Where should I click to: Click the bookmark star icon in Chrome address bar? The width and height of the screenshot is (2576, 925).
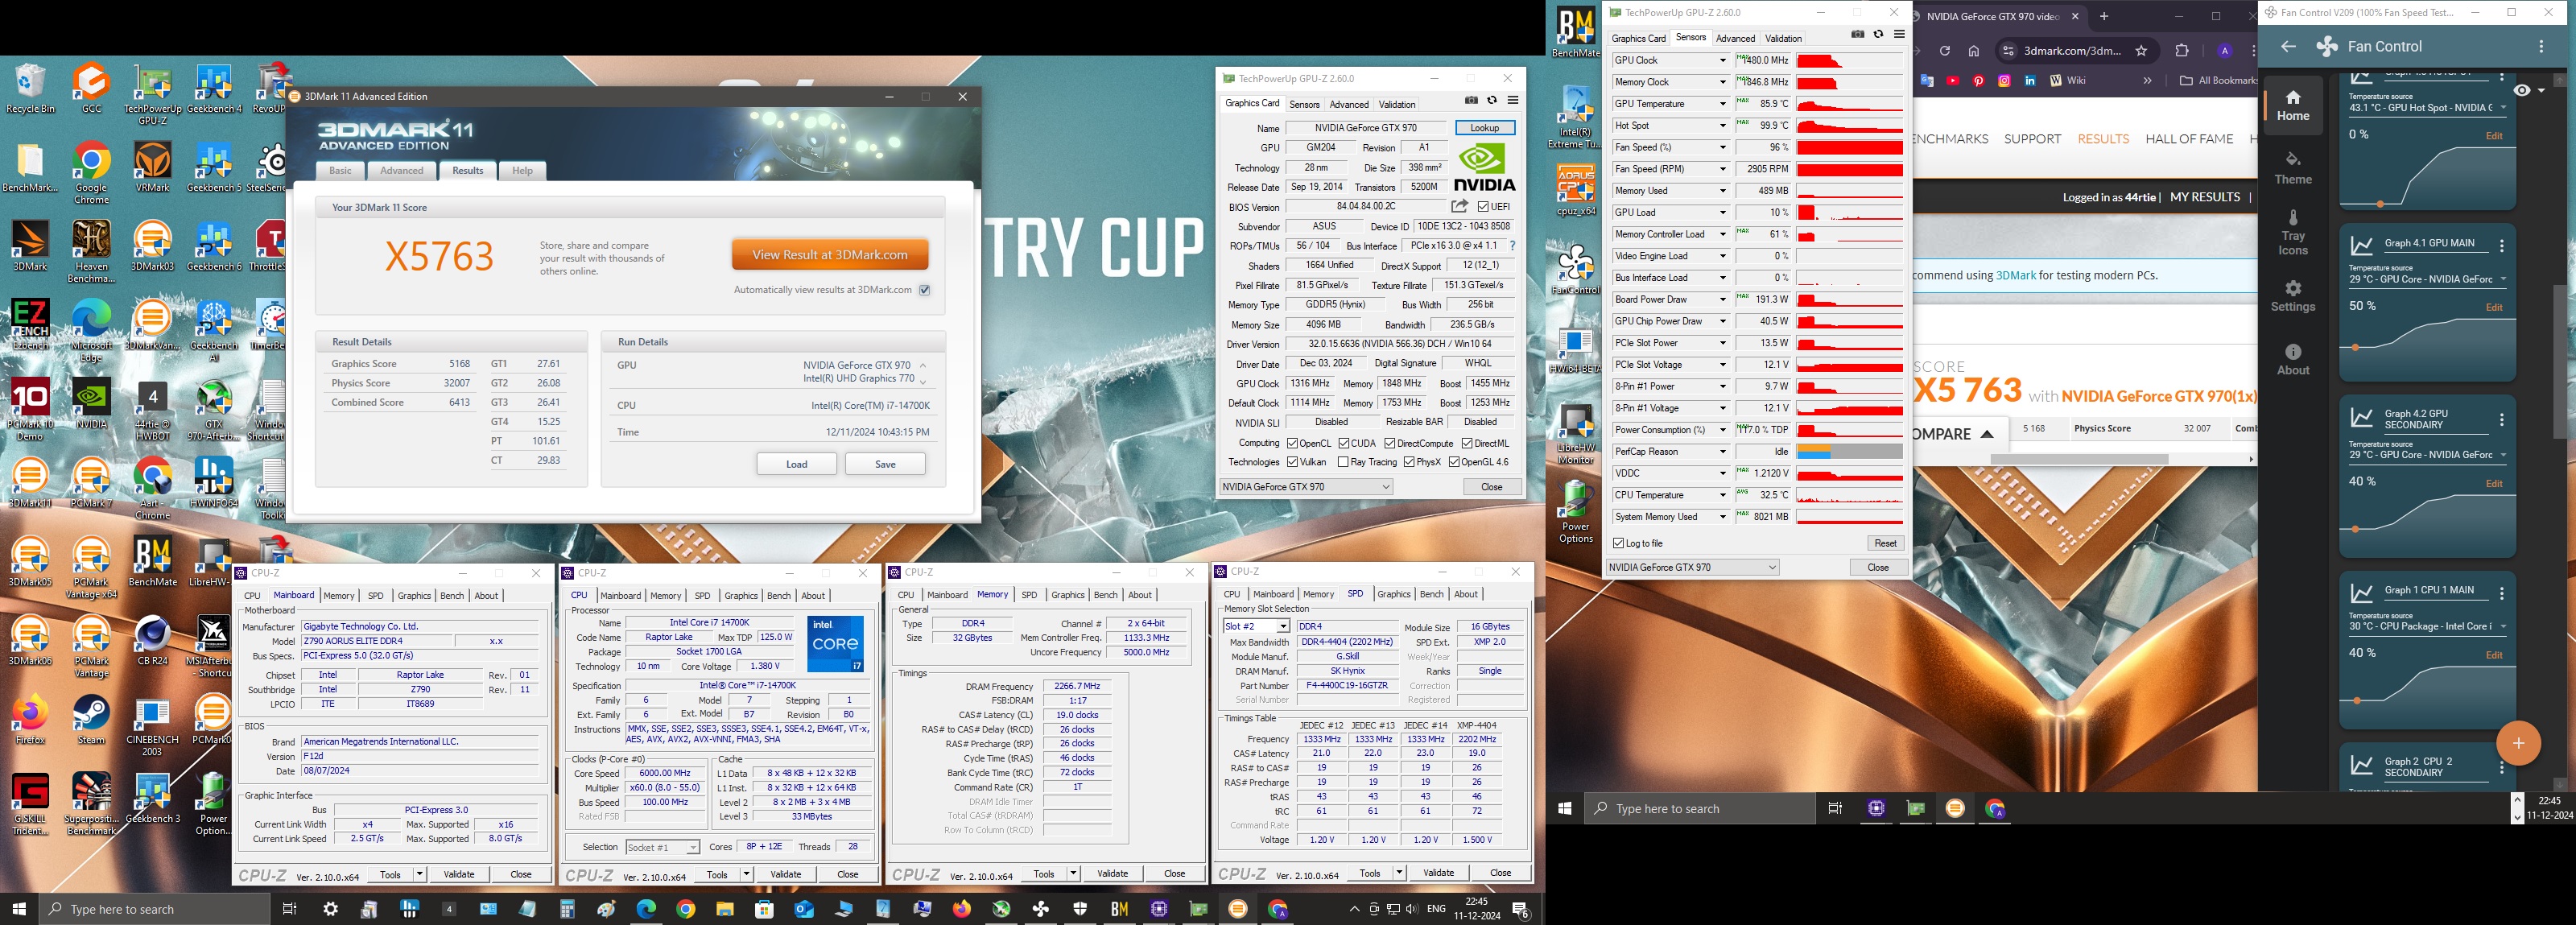(2141, 51)
